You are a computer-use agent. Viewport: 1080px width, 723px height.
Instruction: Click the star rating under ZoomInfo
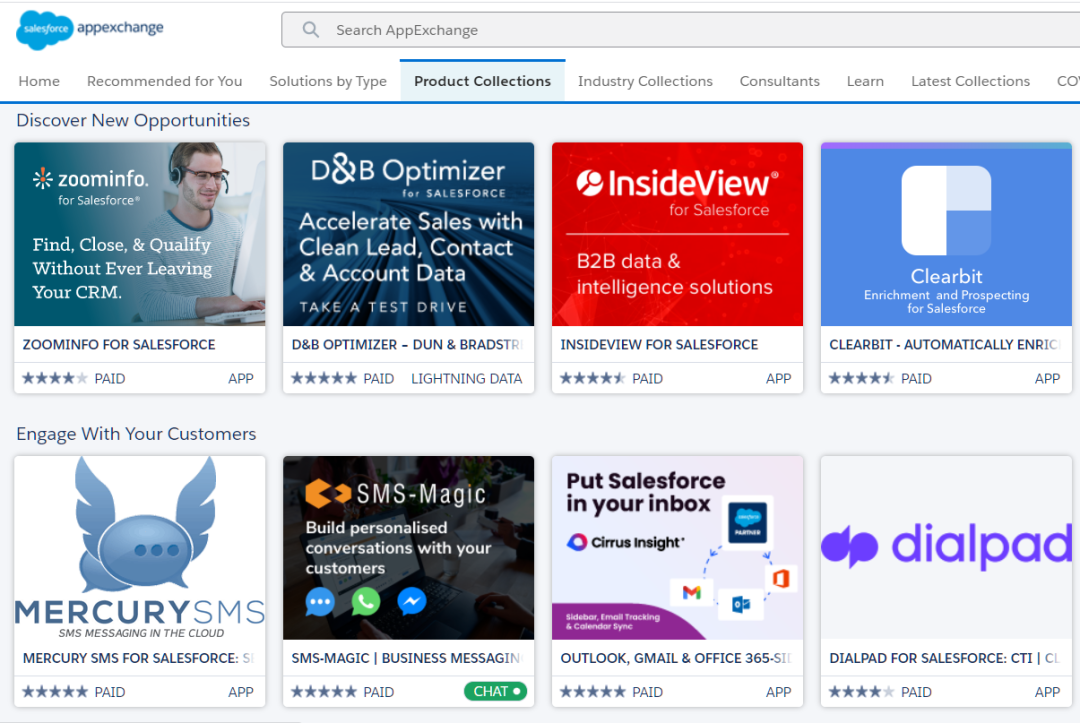(x=55, y=378)
